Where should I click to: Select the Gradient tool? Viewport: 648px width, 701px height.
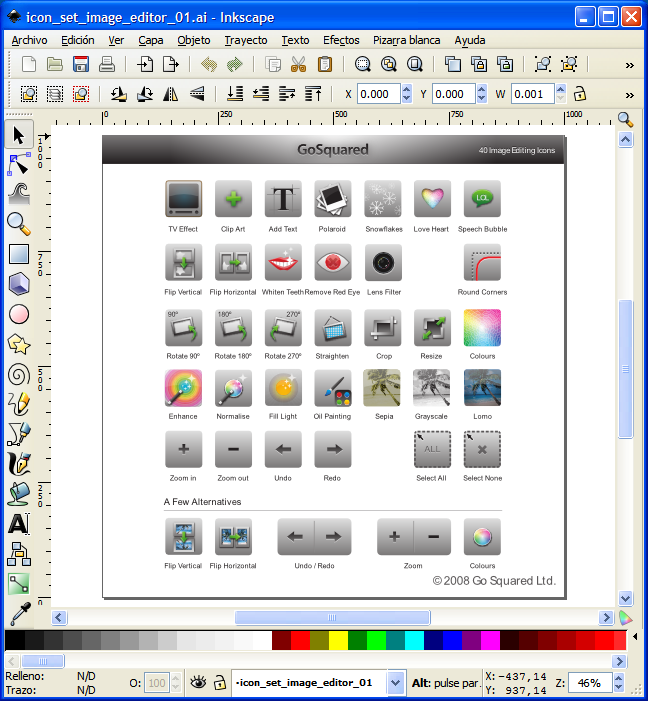click(x=19, y=584)
